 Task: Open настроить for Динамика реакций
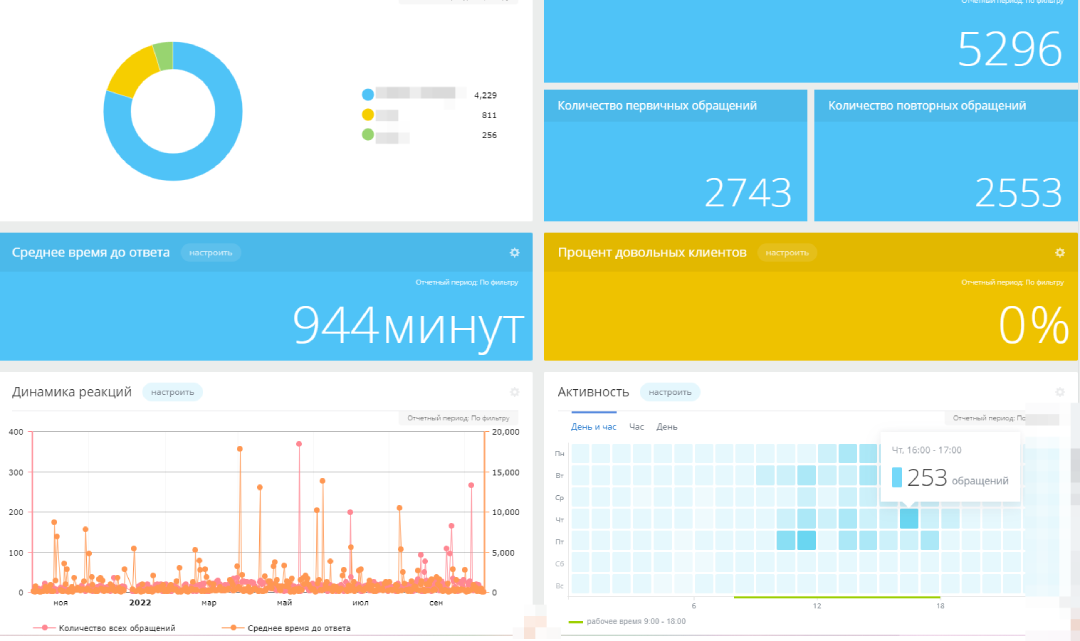pos(172,392)
